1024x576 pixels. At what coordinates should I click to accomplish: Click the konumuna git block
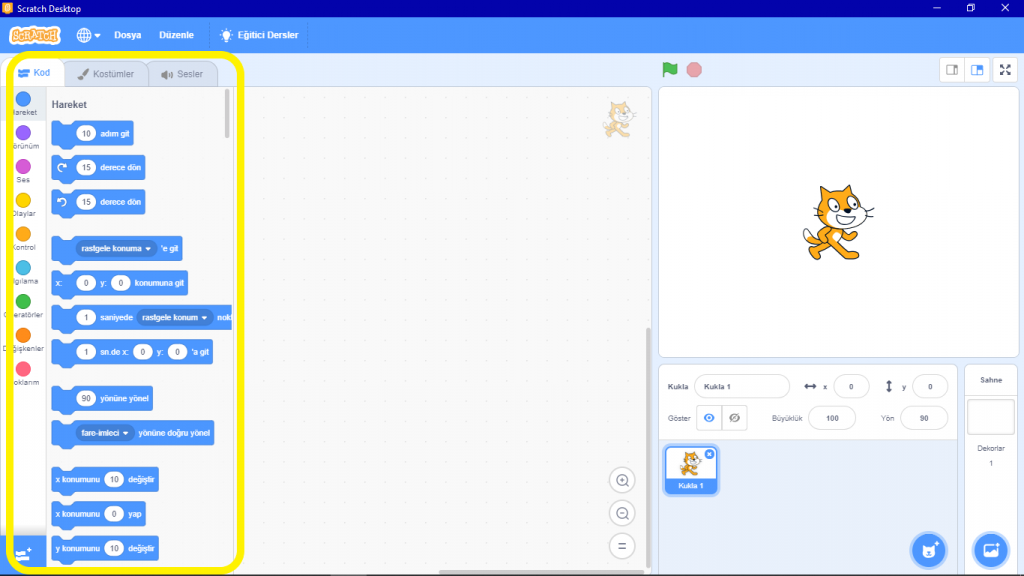click(120, 283)
